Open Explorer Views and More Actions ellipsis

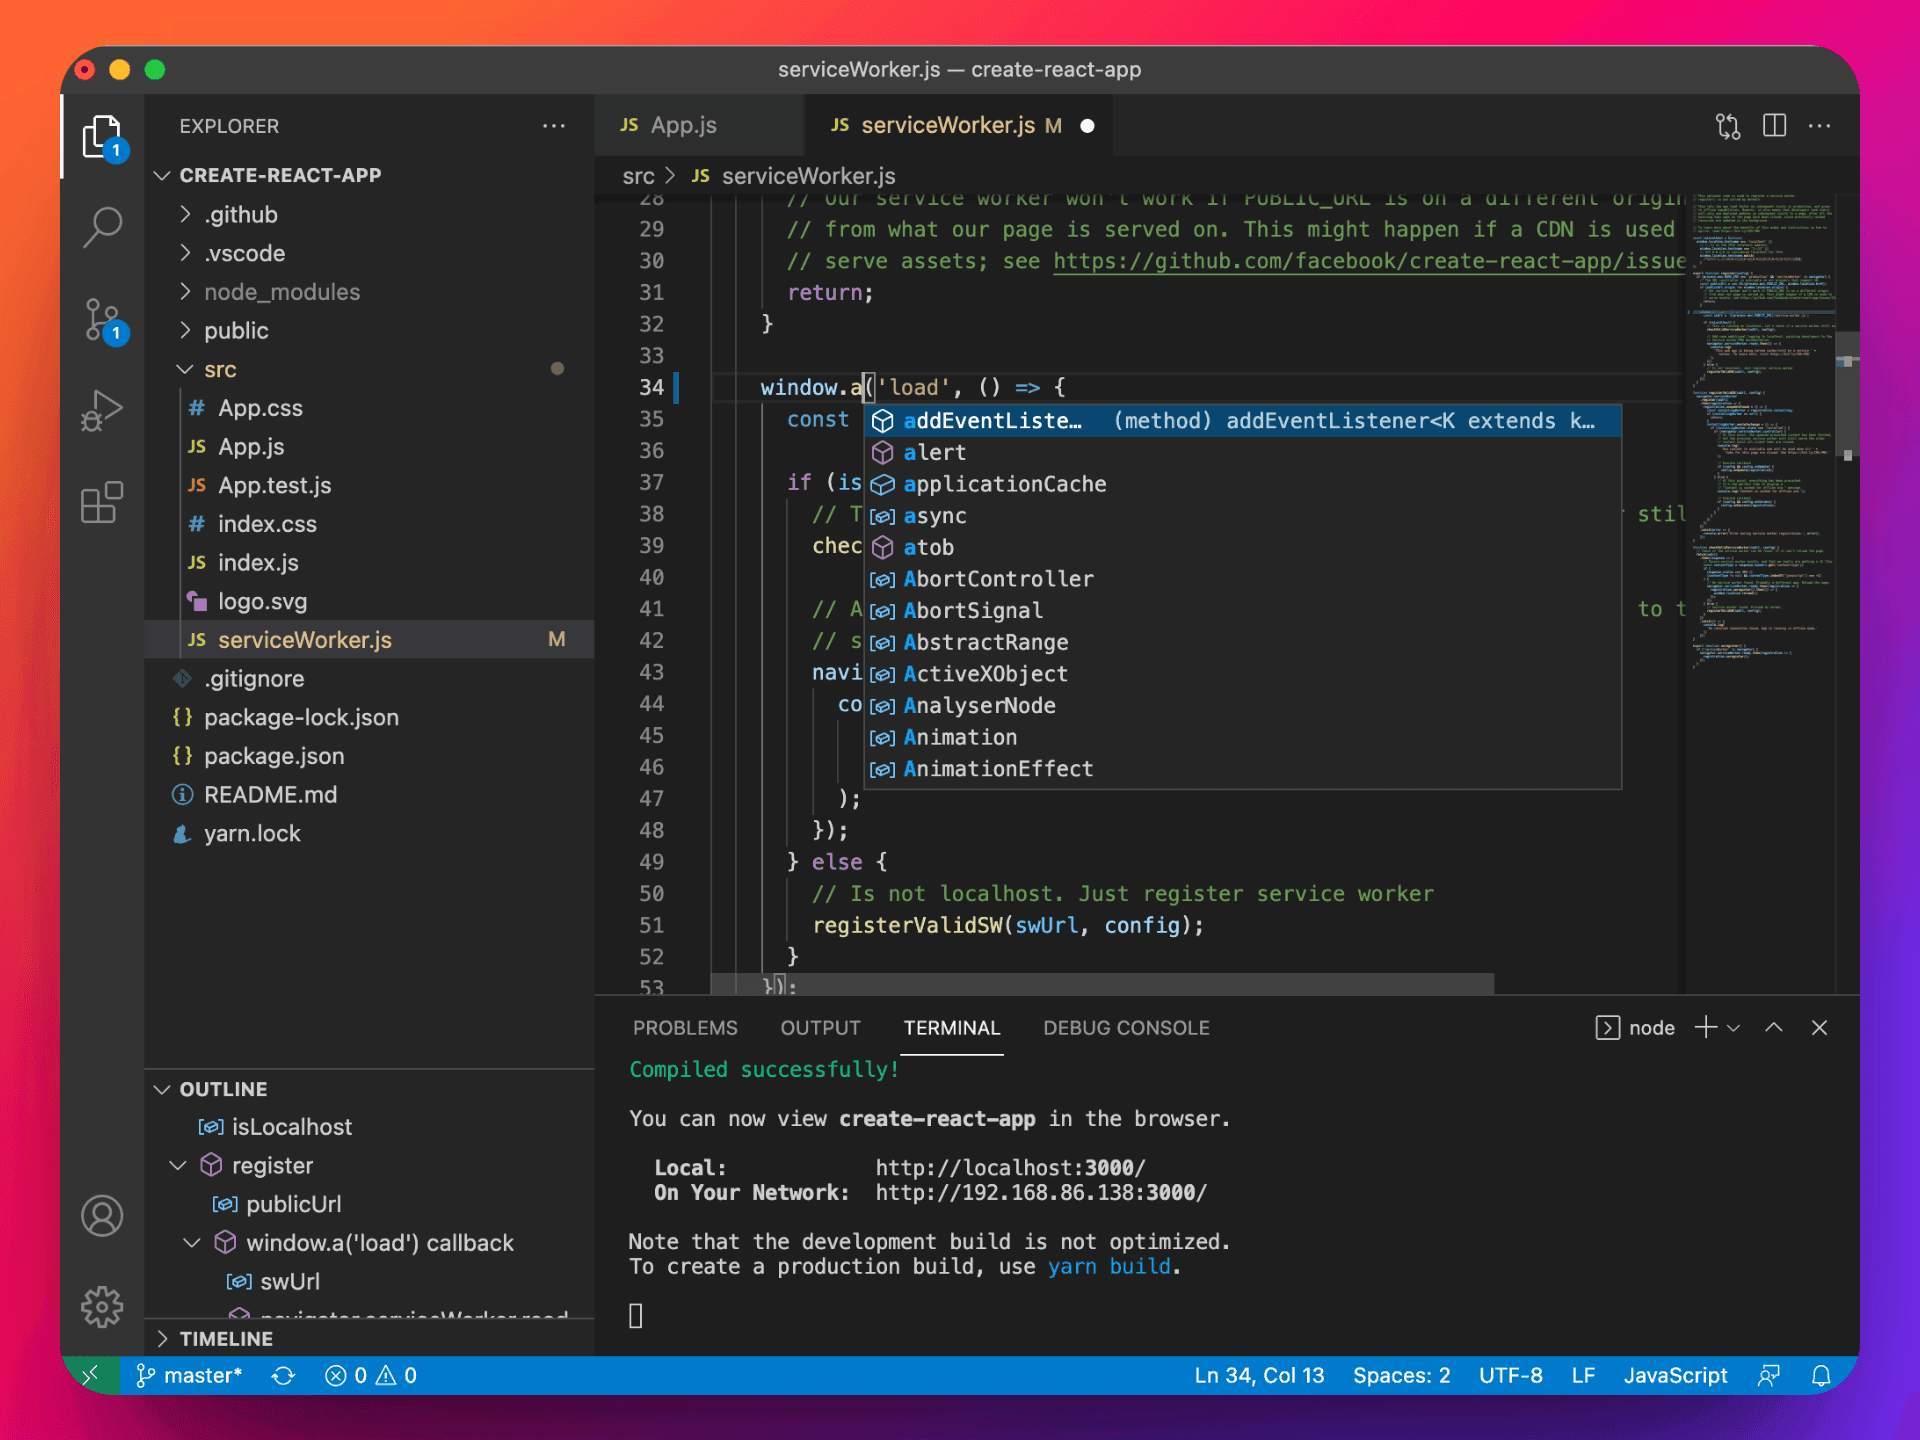coord(554,126)
